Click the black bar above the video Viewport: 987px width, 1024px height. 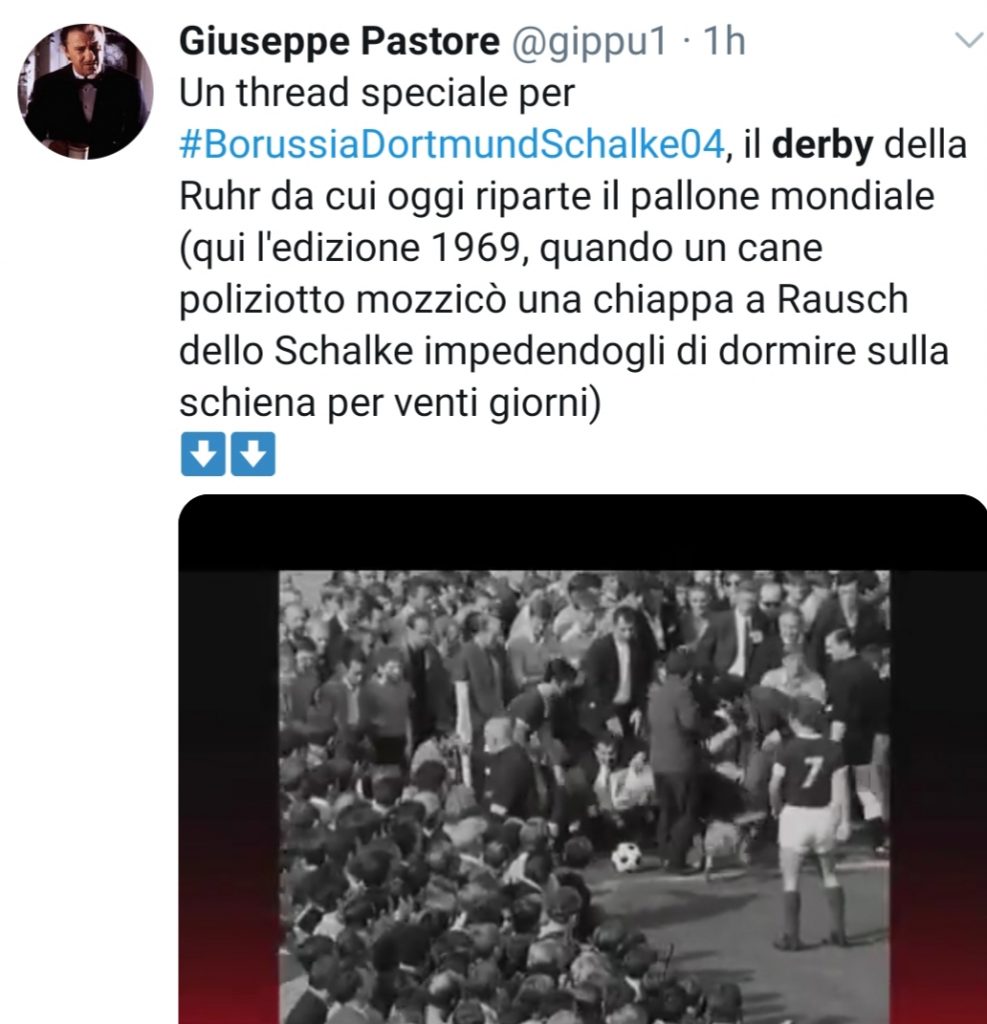tap(583, 532)
